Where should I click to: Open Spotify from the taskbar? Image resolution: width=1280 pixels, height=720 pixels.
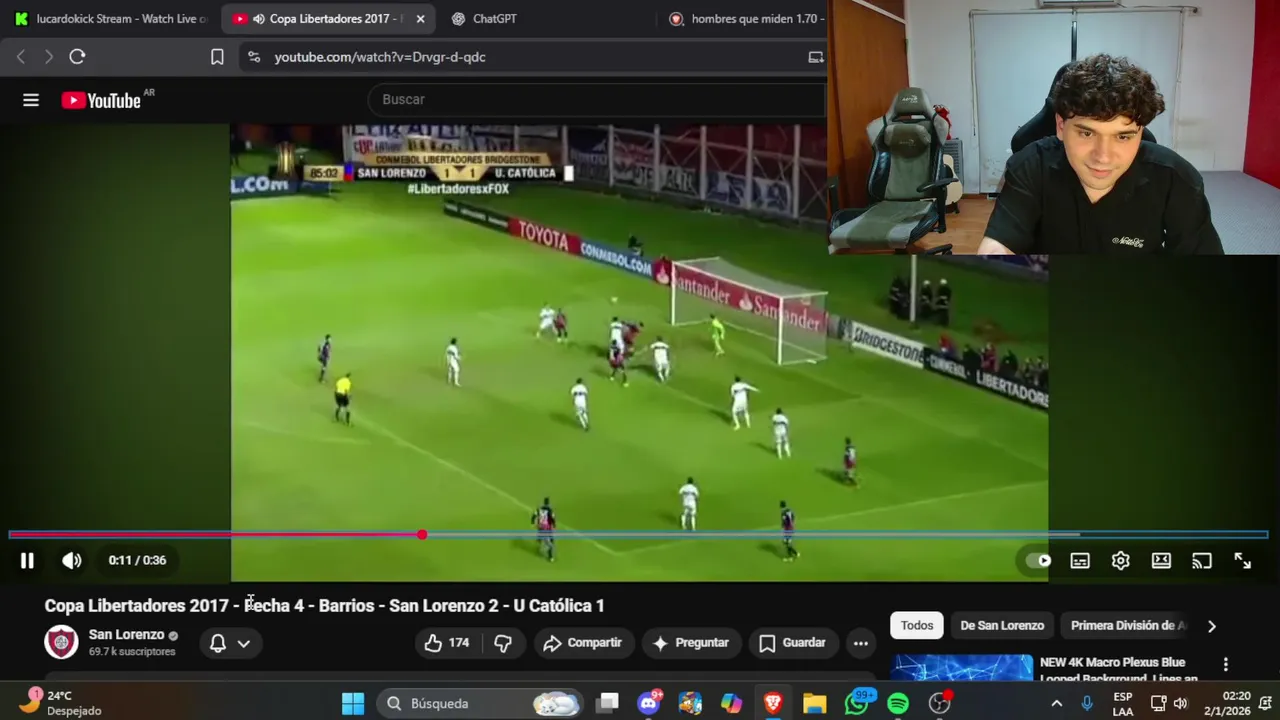coord(898,704)
